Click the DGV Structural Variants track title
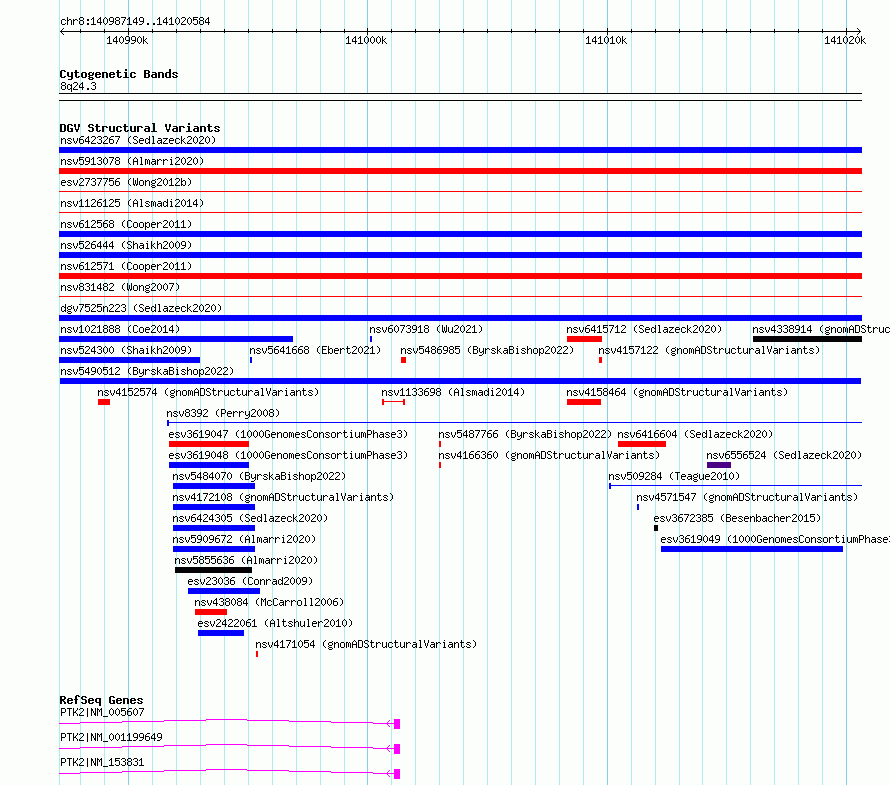This screenshot has width=890, height=785. [140, 128]
